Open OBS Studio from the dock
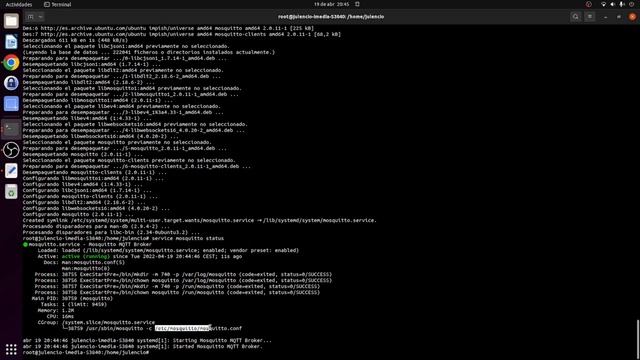The image size is (640, 360). [x=11, y=150]
